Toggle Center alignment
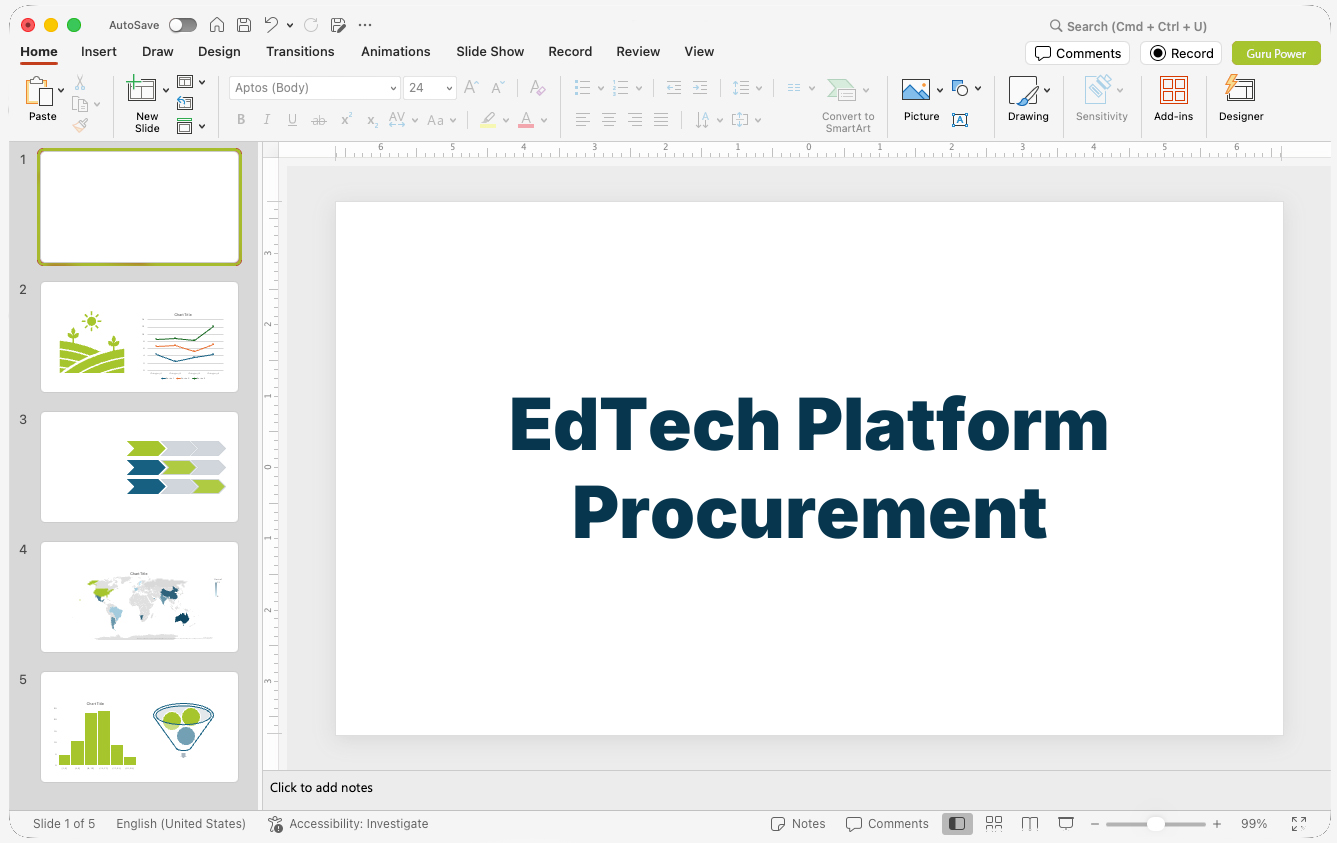Screen dimensions: 1337x843 (x=609, y=120)
